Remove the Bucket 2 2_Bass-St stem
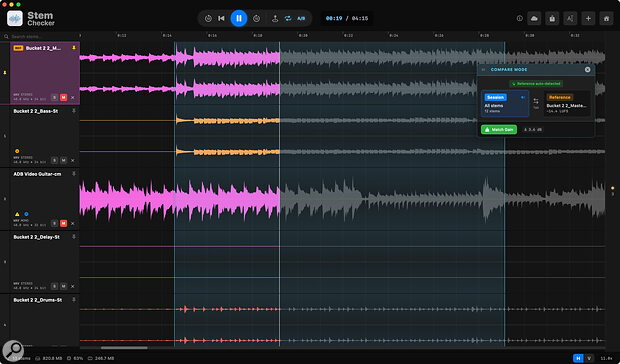The width and height of the screenshot is (620, 364). tap(72, 160)
